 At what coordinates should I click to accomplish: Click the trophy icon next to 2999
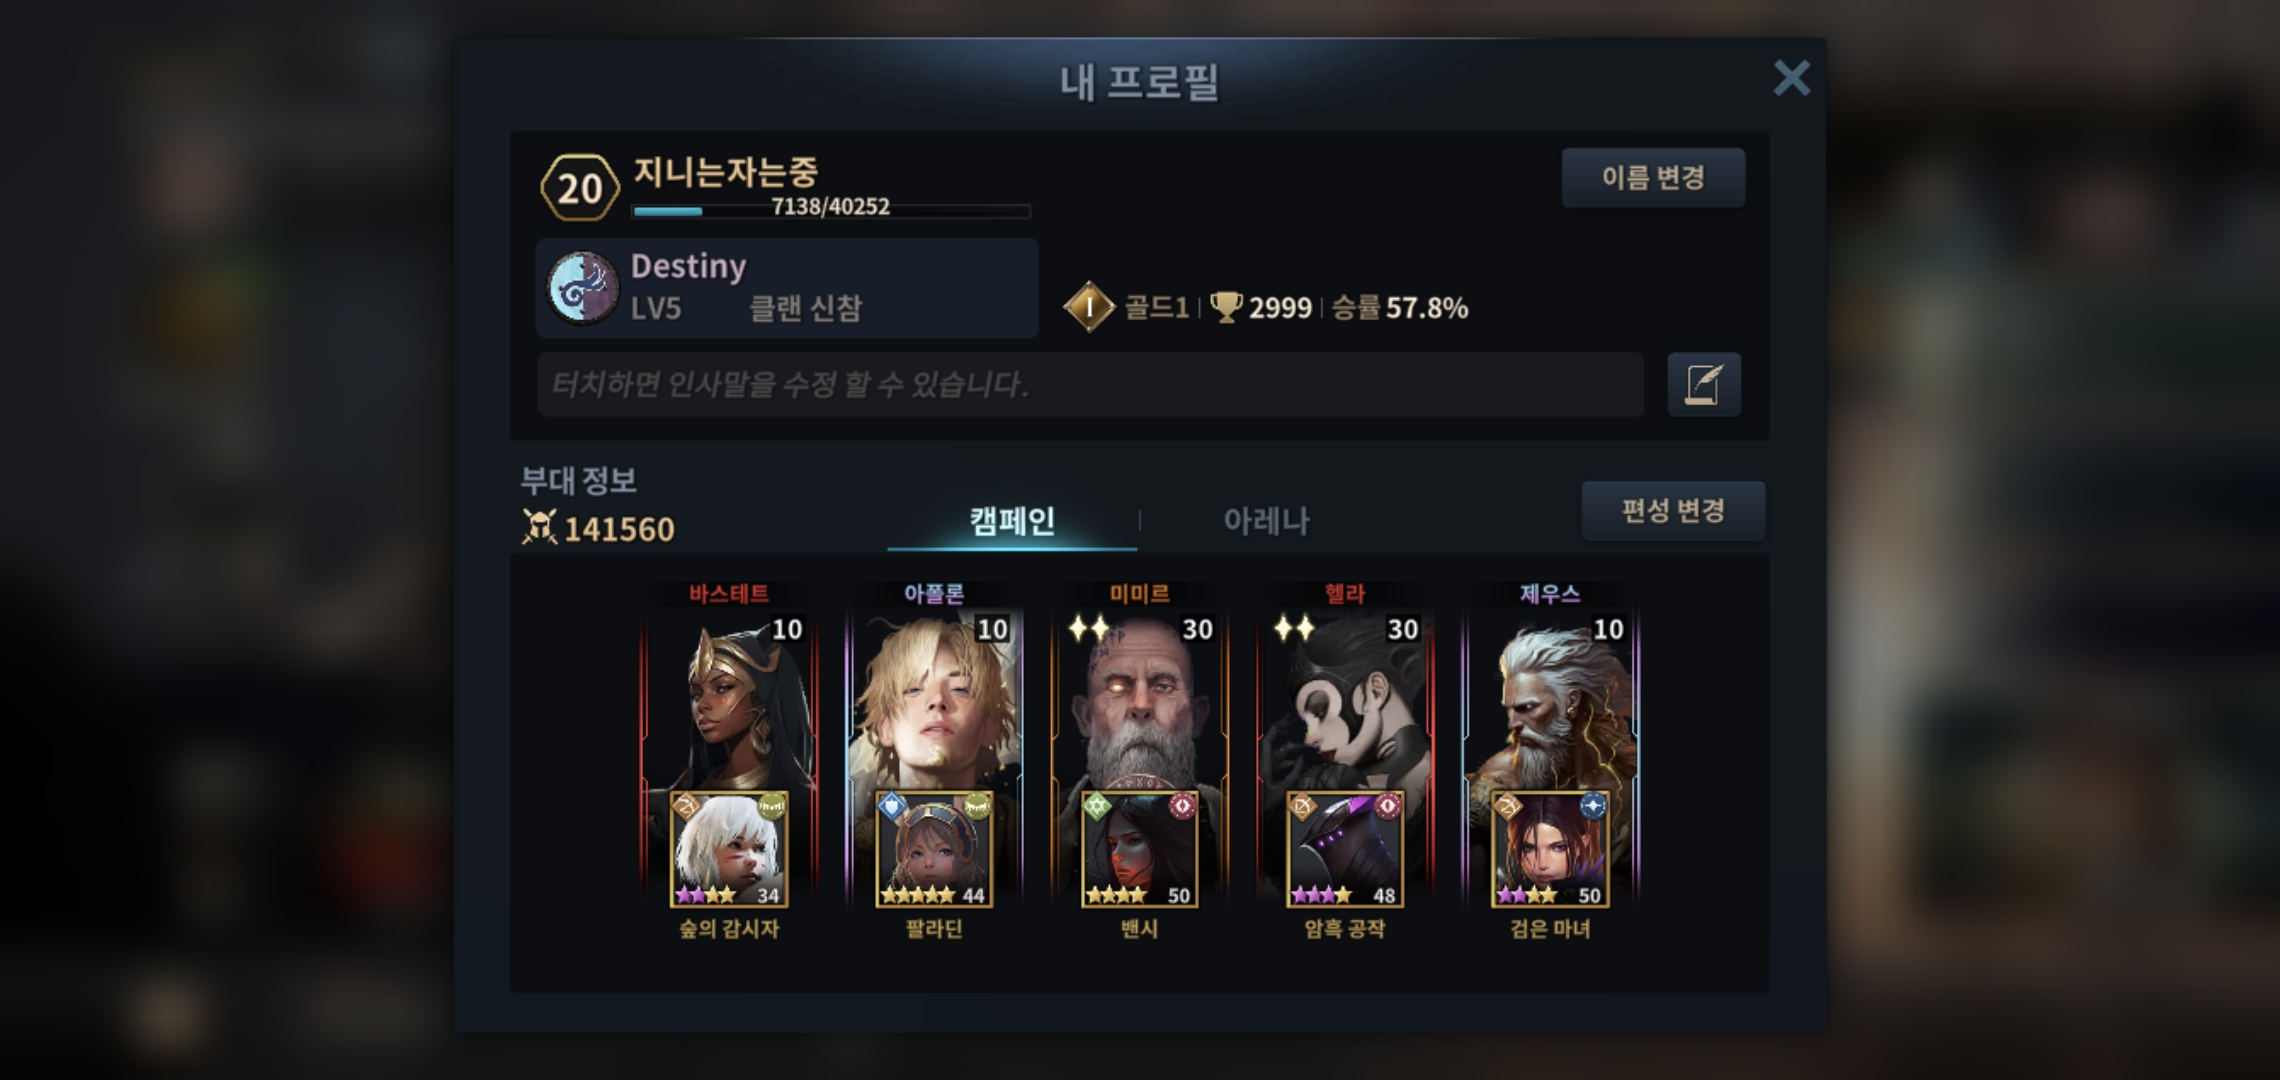tap(1226, 307)
